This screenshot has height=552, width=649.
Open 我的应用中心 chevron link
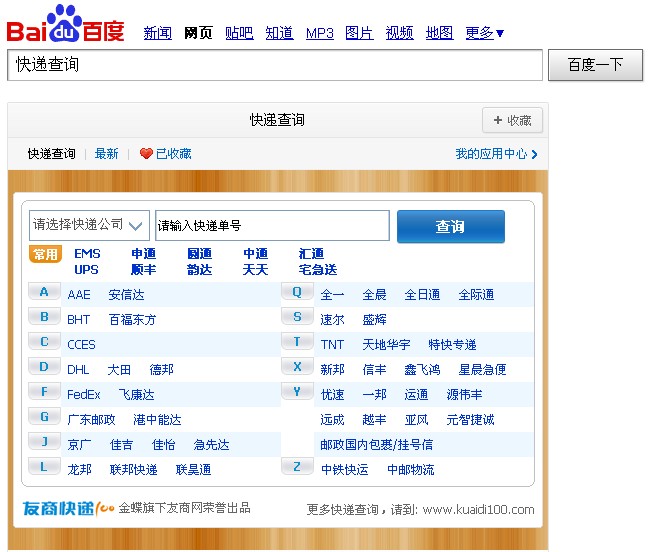496,154
